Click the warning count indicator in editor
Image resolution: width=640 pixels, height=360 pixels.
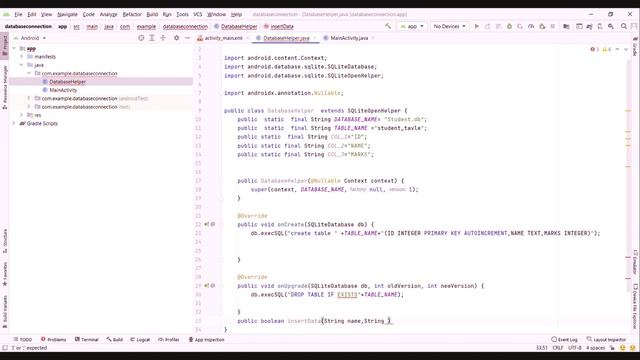point(607,49)
